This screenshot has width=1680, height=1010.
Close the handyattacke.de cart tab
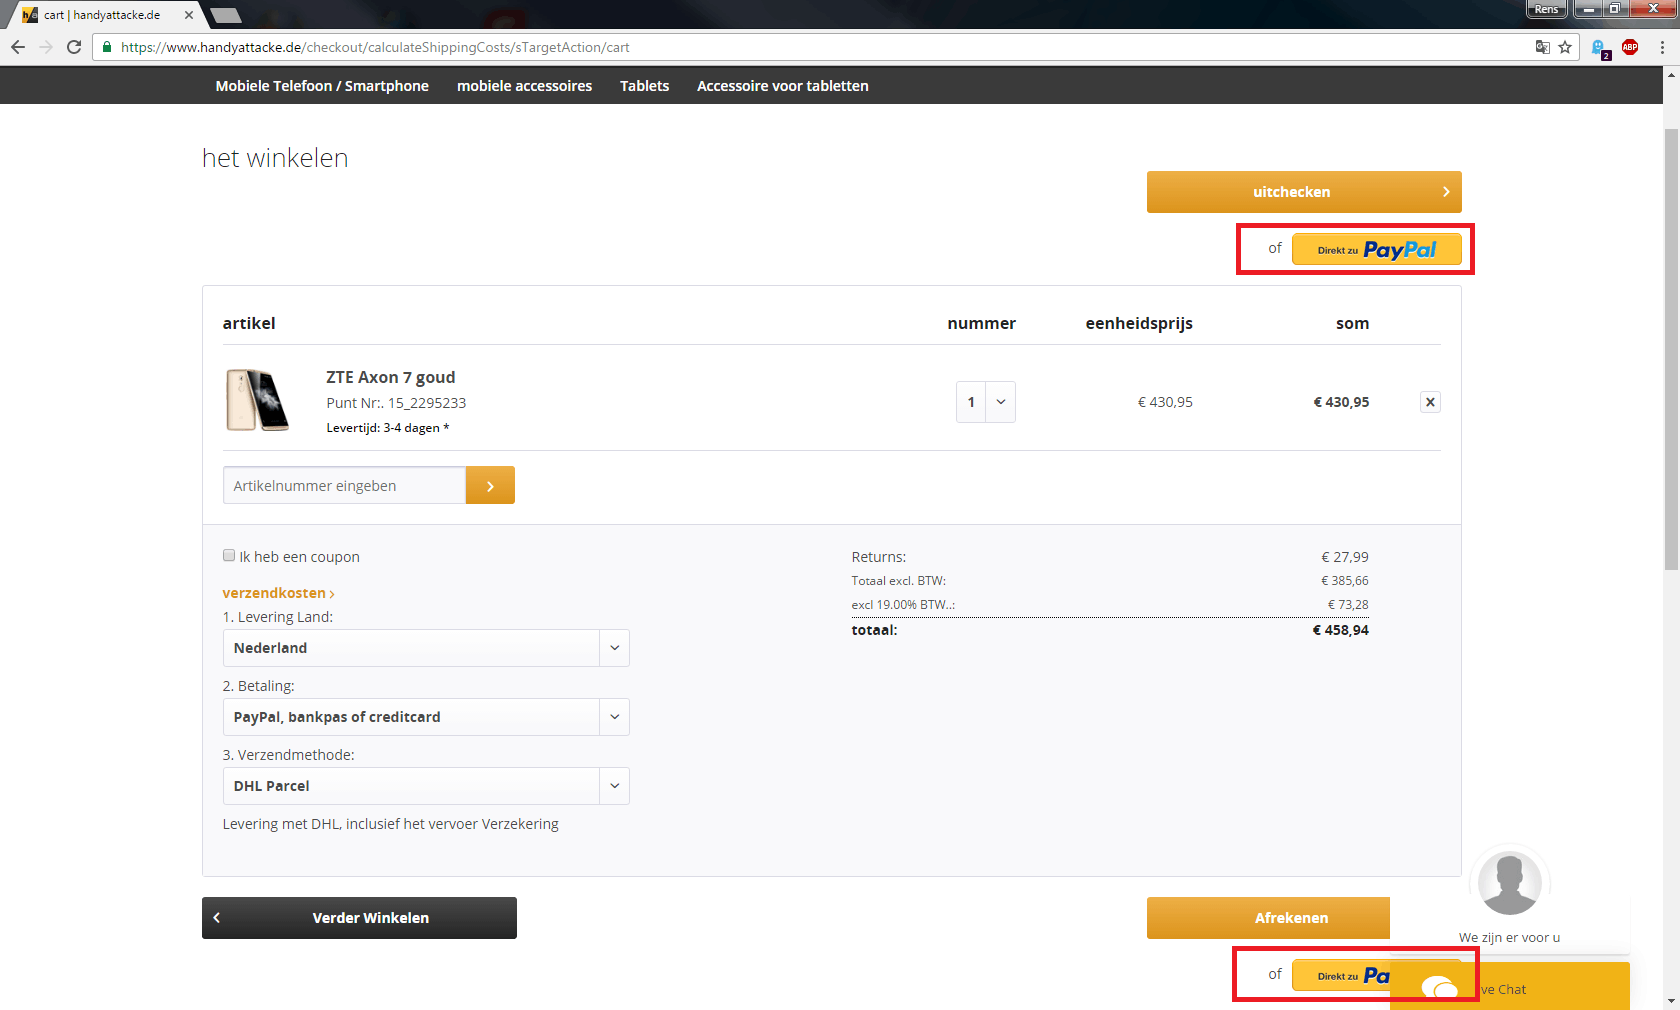coord(189,15)
